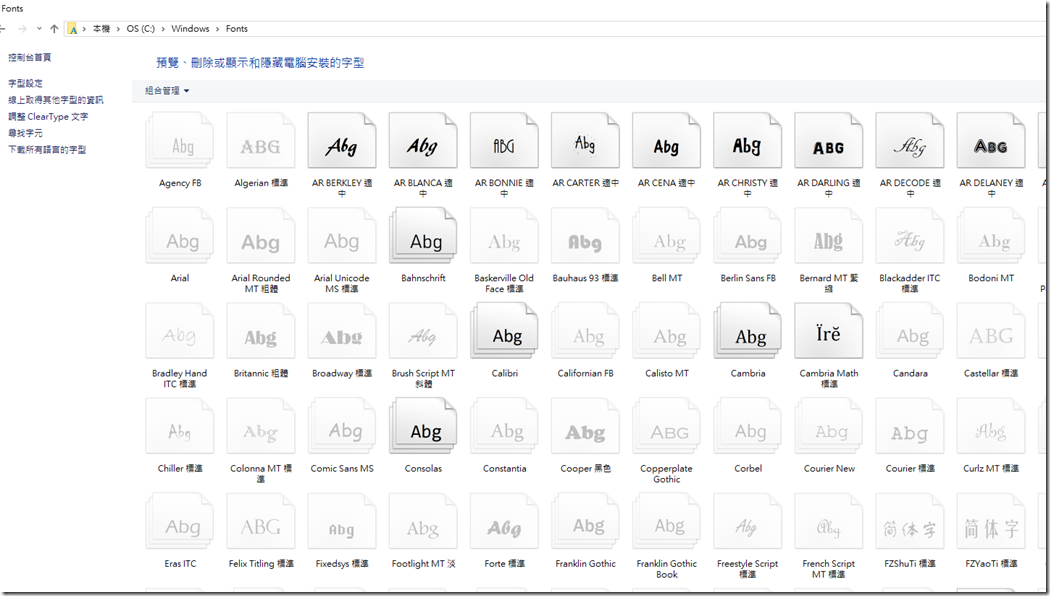Viewport: 1050px width, 596px height.
Task: Select the Algerian font icon
Action: [261, 141]
